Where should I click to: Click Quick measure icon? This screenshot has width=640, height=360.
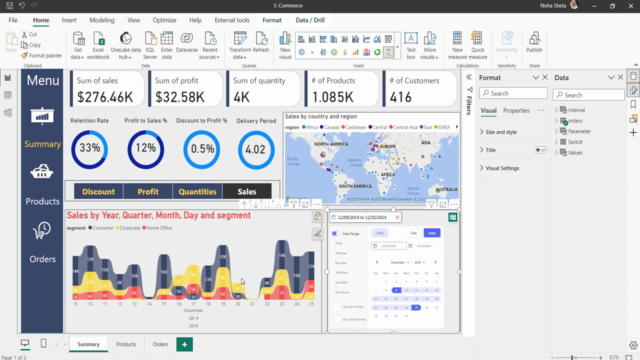pyautogui.click(x=477, y=38)
